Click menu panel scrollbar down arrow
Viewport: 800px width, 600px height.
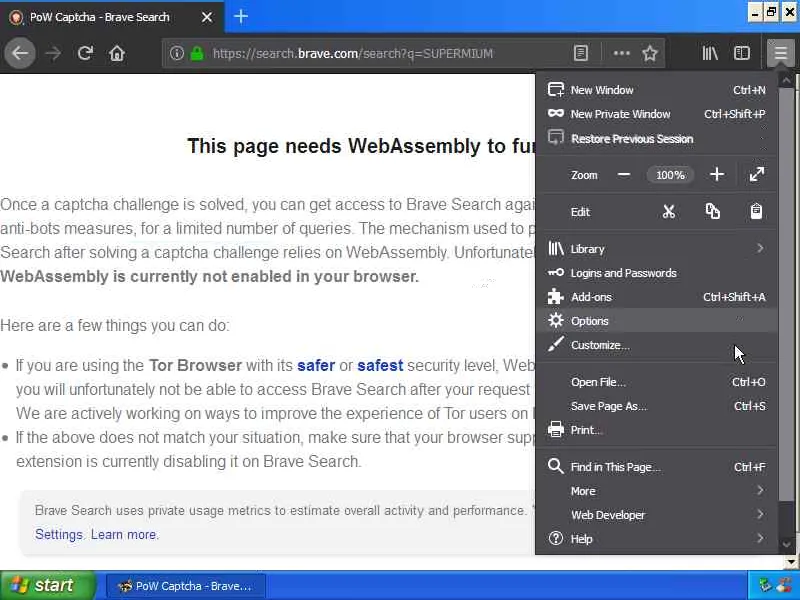click(786, 545)
